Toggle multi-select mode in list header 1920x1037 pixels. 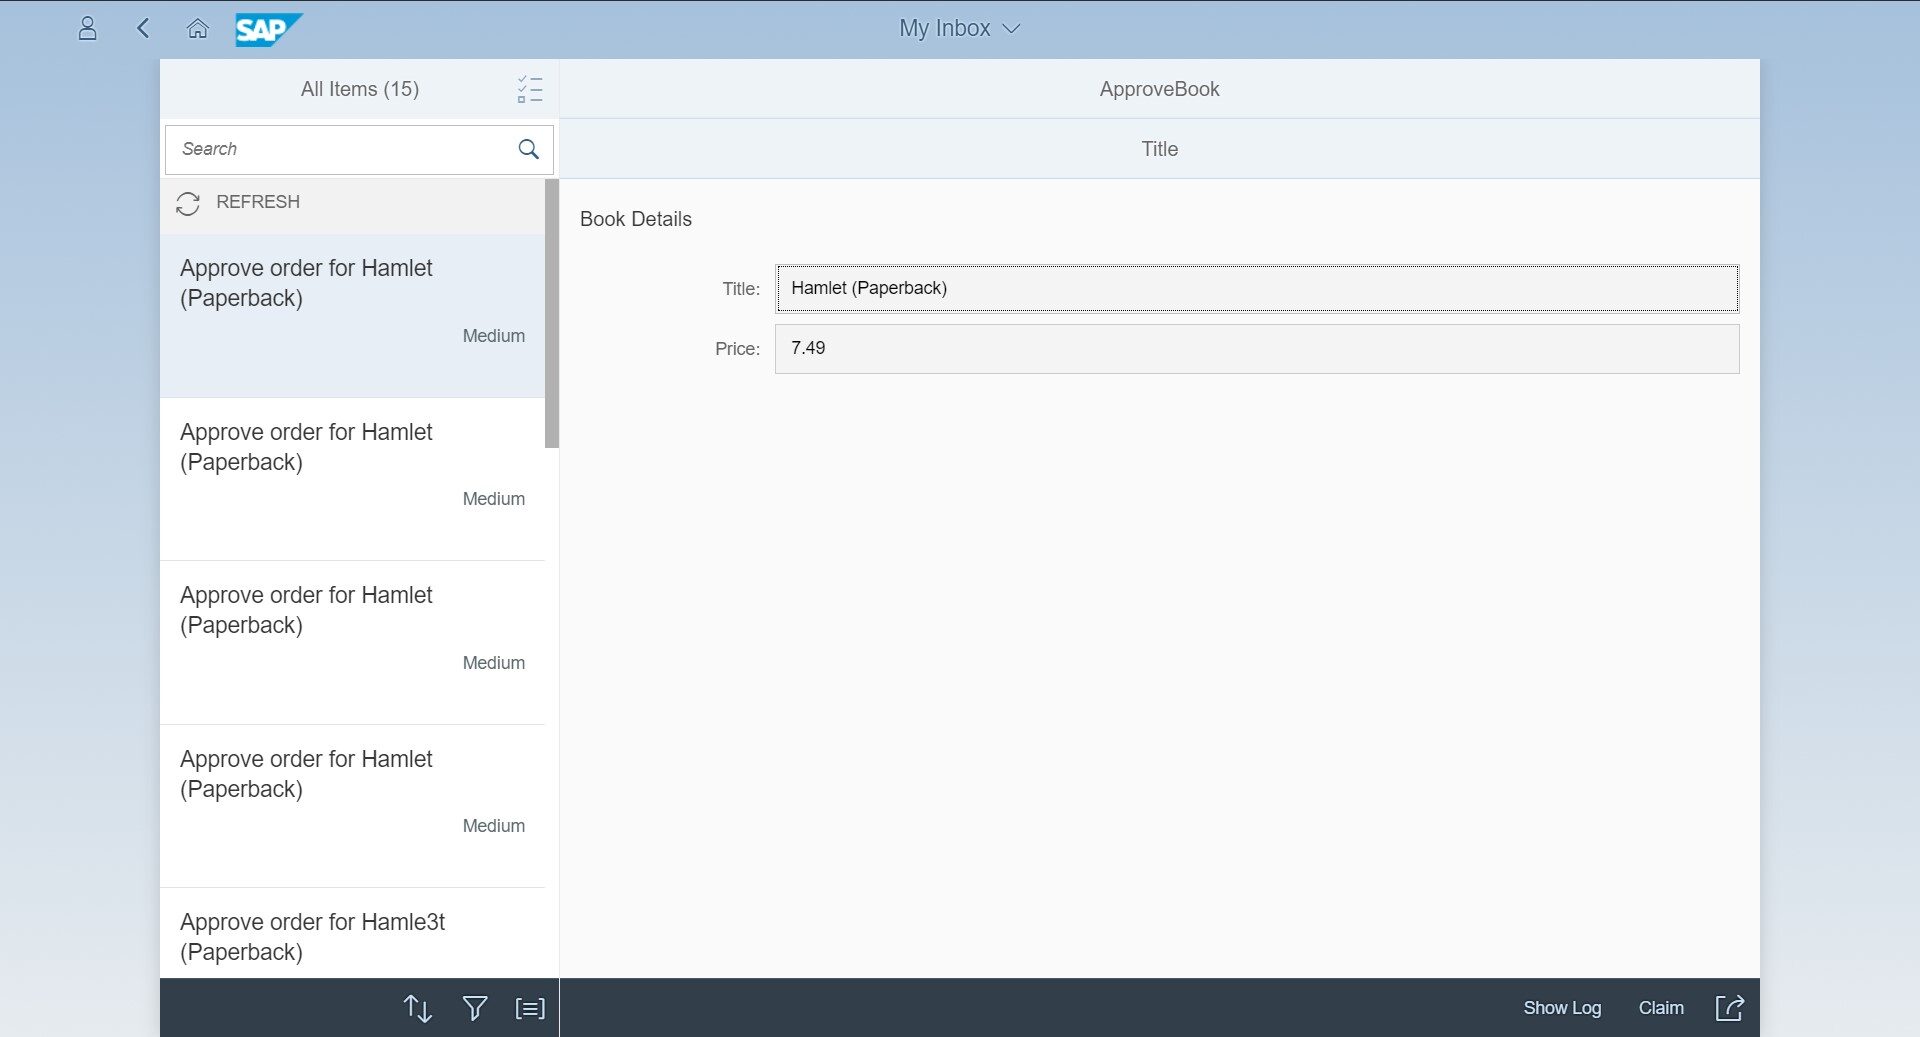[530, 89]
